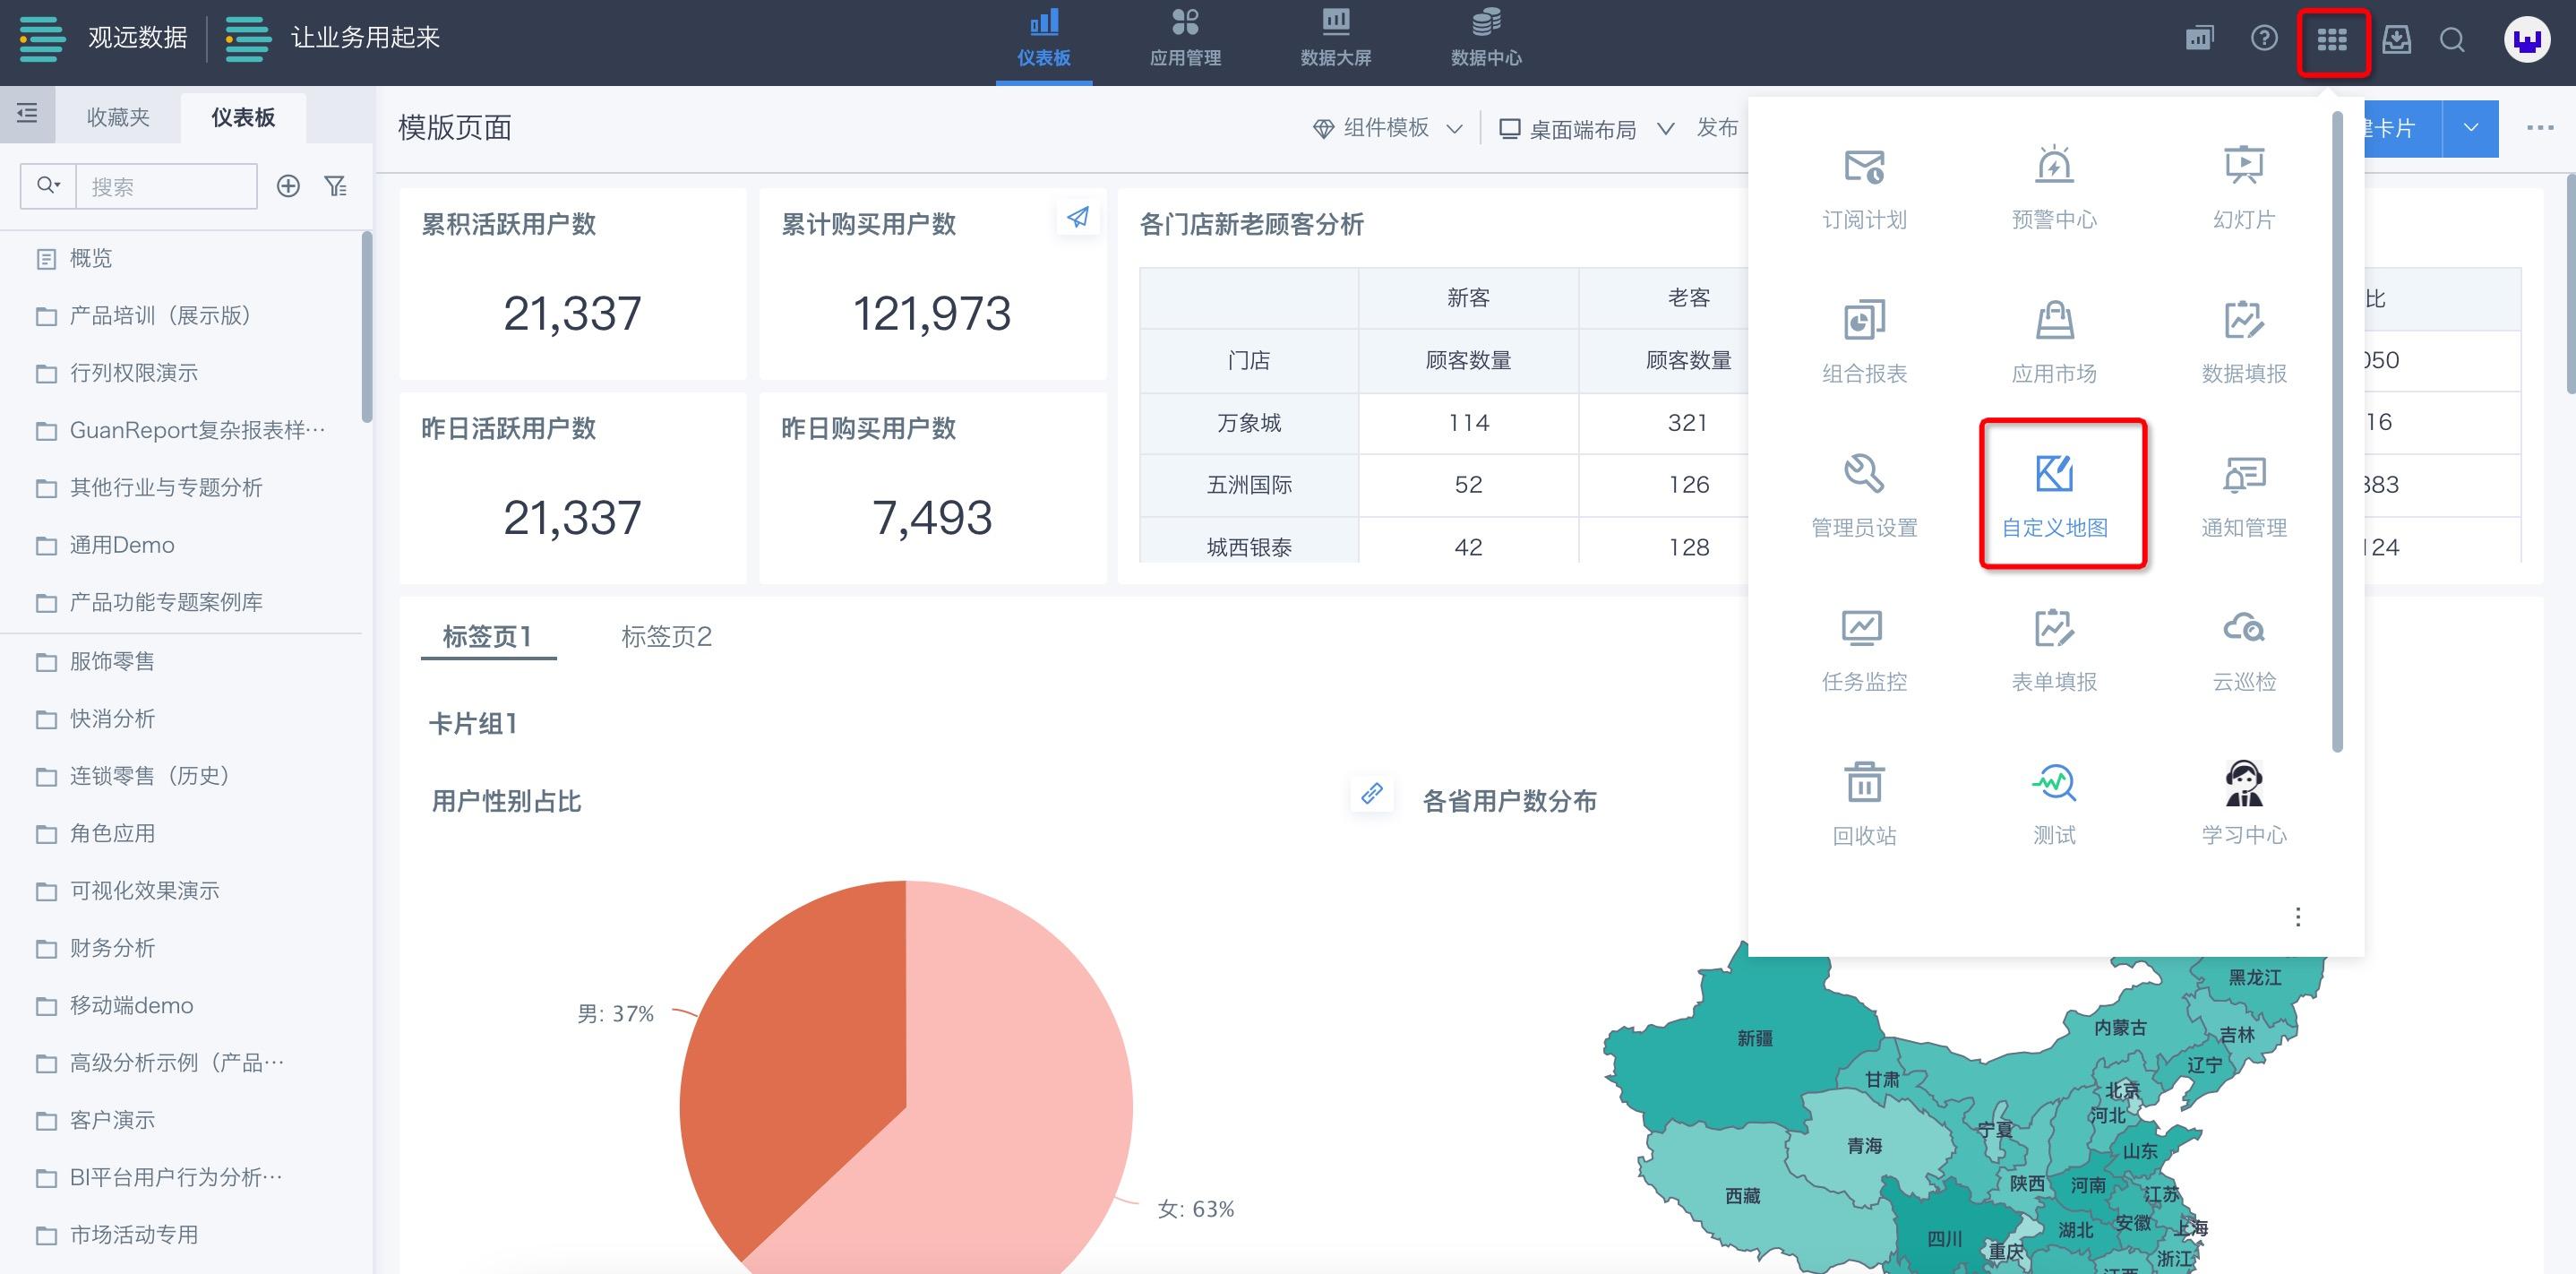
Task: Switch to 数据大屏 top navigation tab
Action: coord(1335,40)
